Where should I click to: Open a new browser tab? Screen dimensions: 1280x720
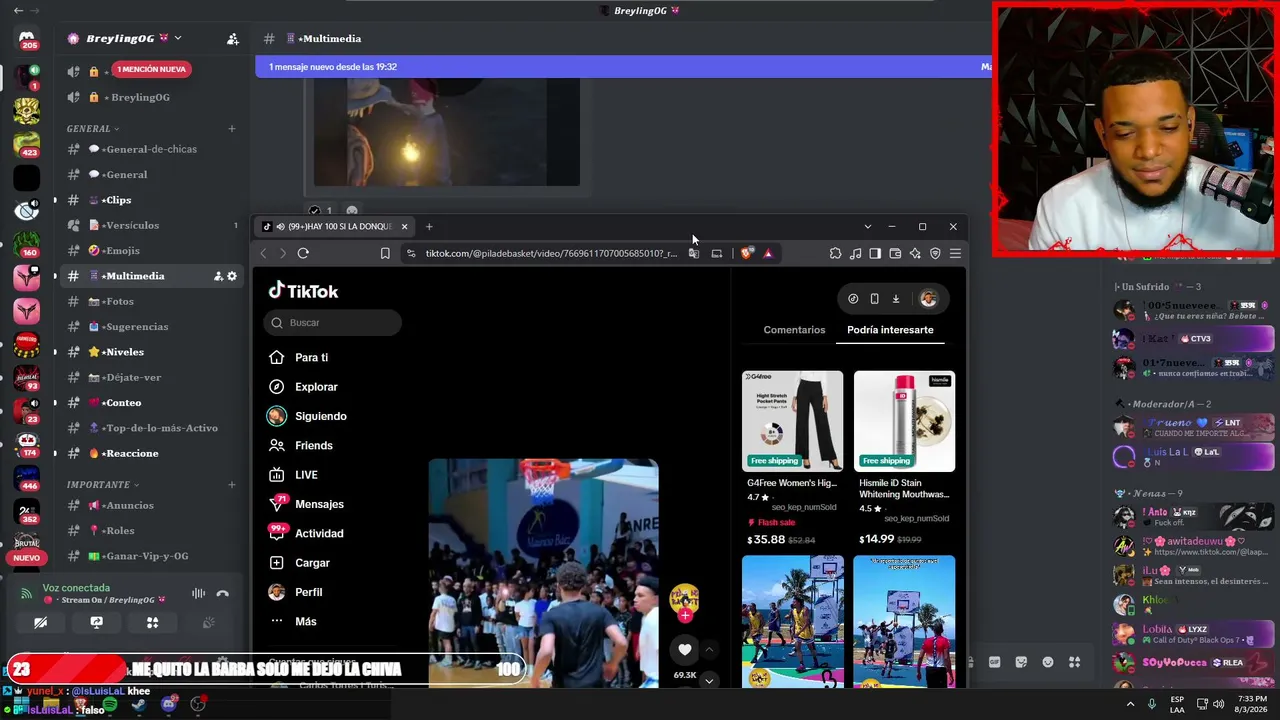tap(429, 227)
